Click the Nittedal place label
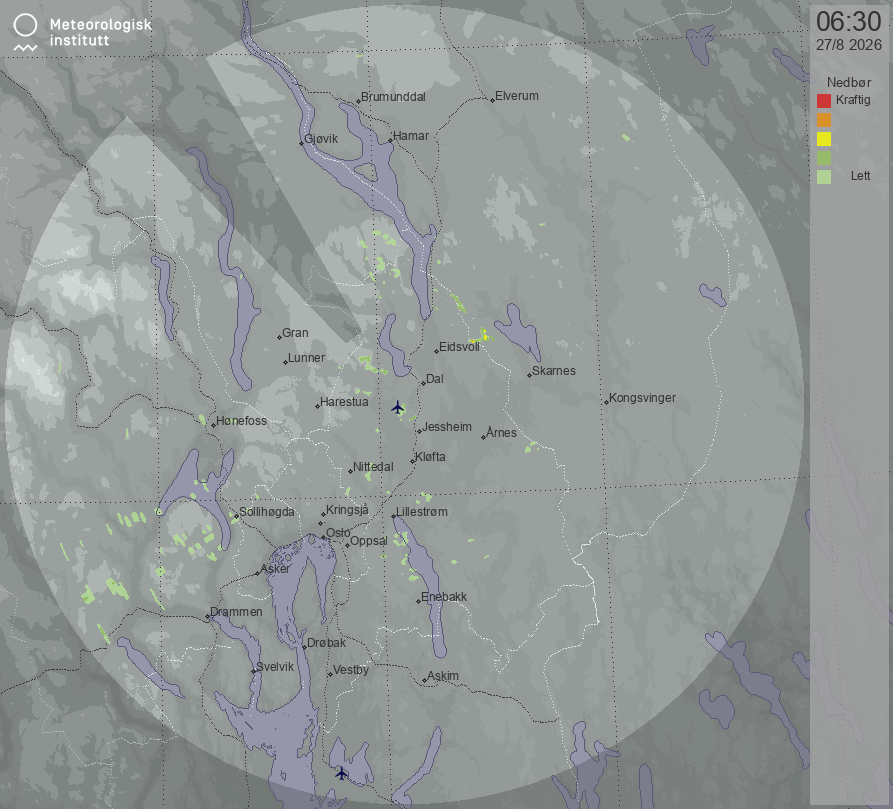 tap(373, 467)
